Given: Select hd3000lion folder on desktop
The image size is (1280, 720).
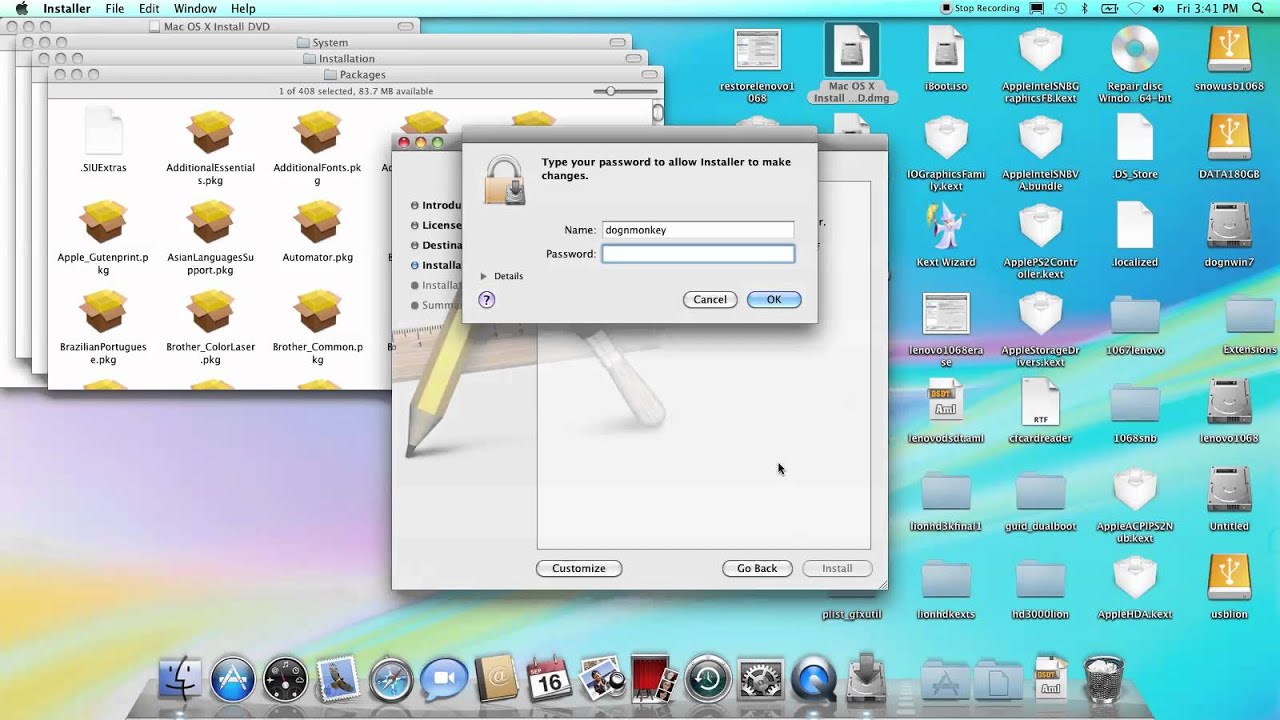Looking at the screenshot, I should [x=1040, y=579].
